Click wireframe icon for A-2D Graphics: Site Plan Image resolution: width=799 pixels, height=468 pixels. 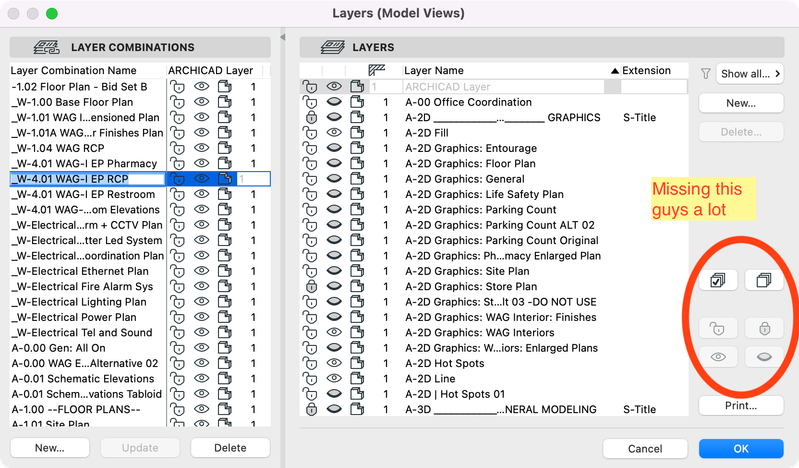[357, 271]
